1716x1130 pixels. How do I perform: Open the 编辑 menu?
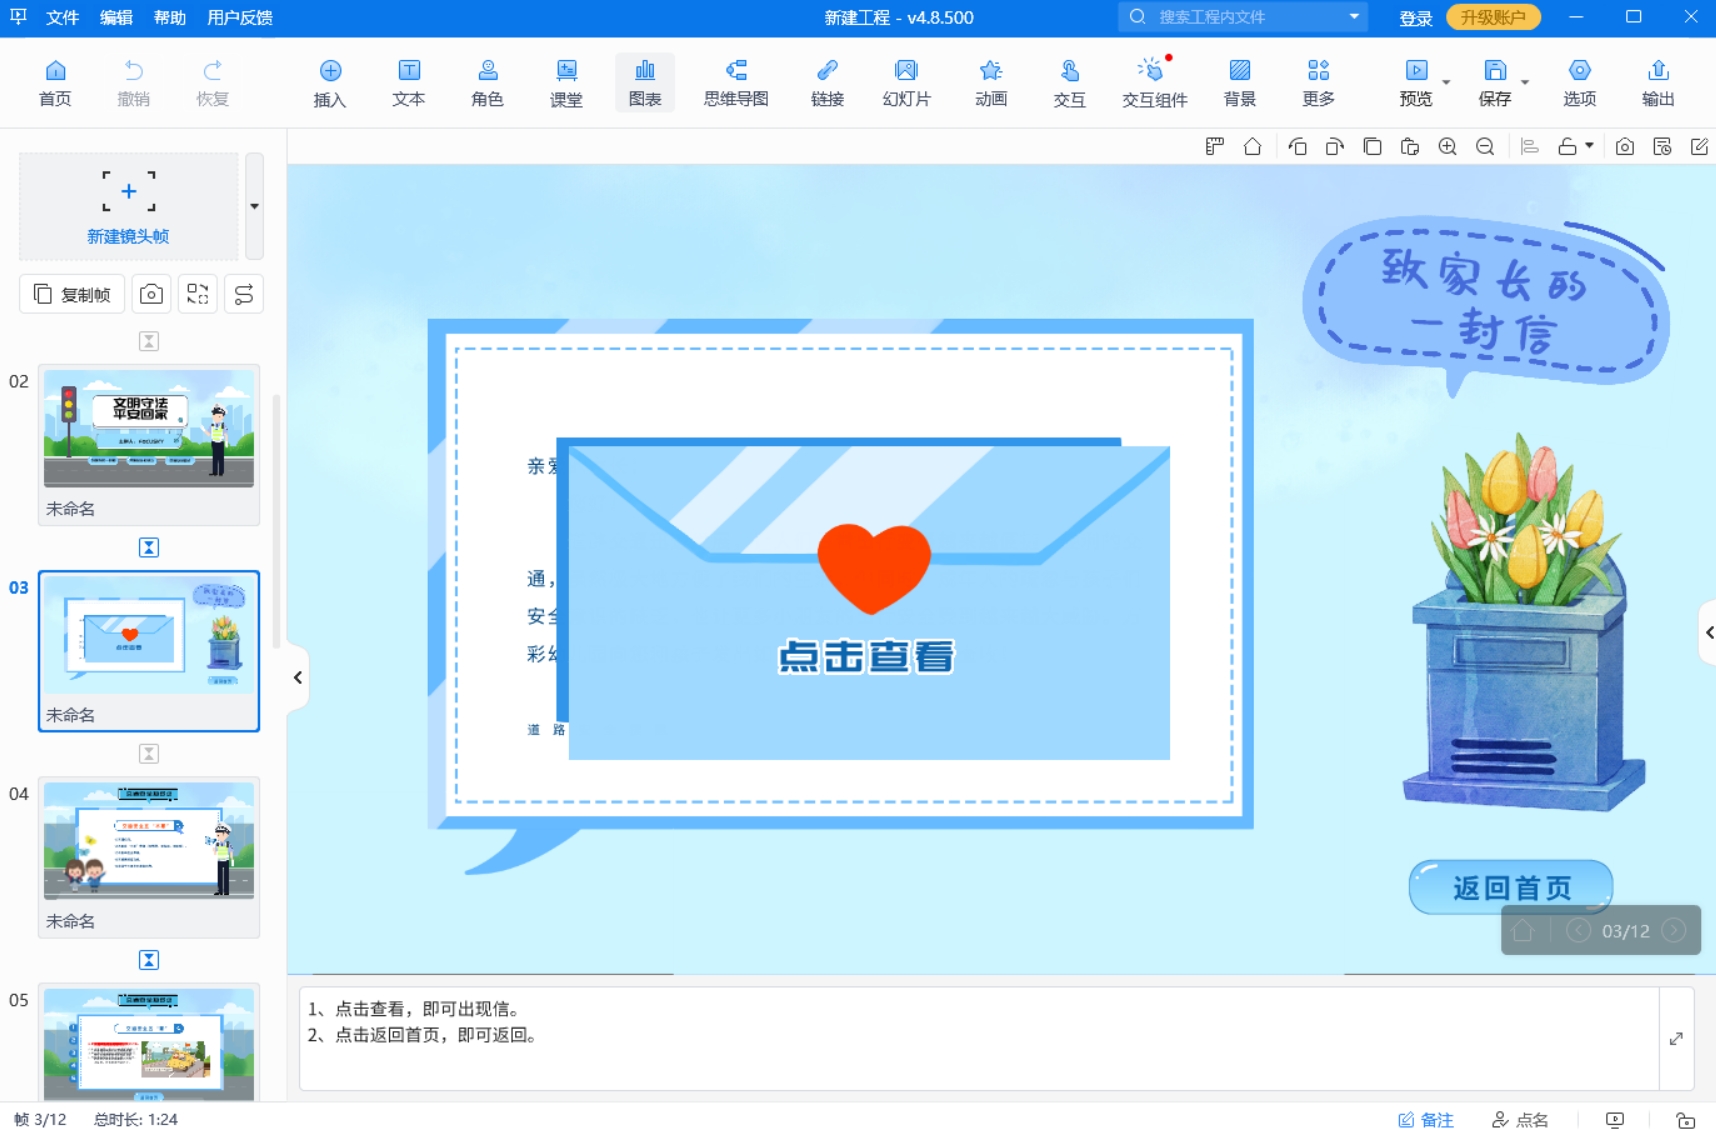[116, 17]
